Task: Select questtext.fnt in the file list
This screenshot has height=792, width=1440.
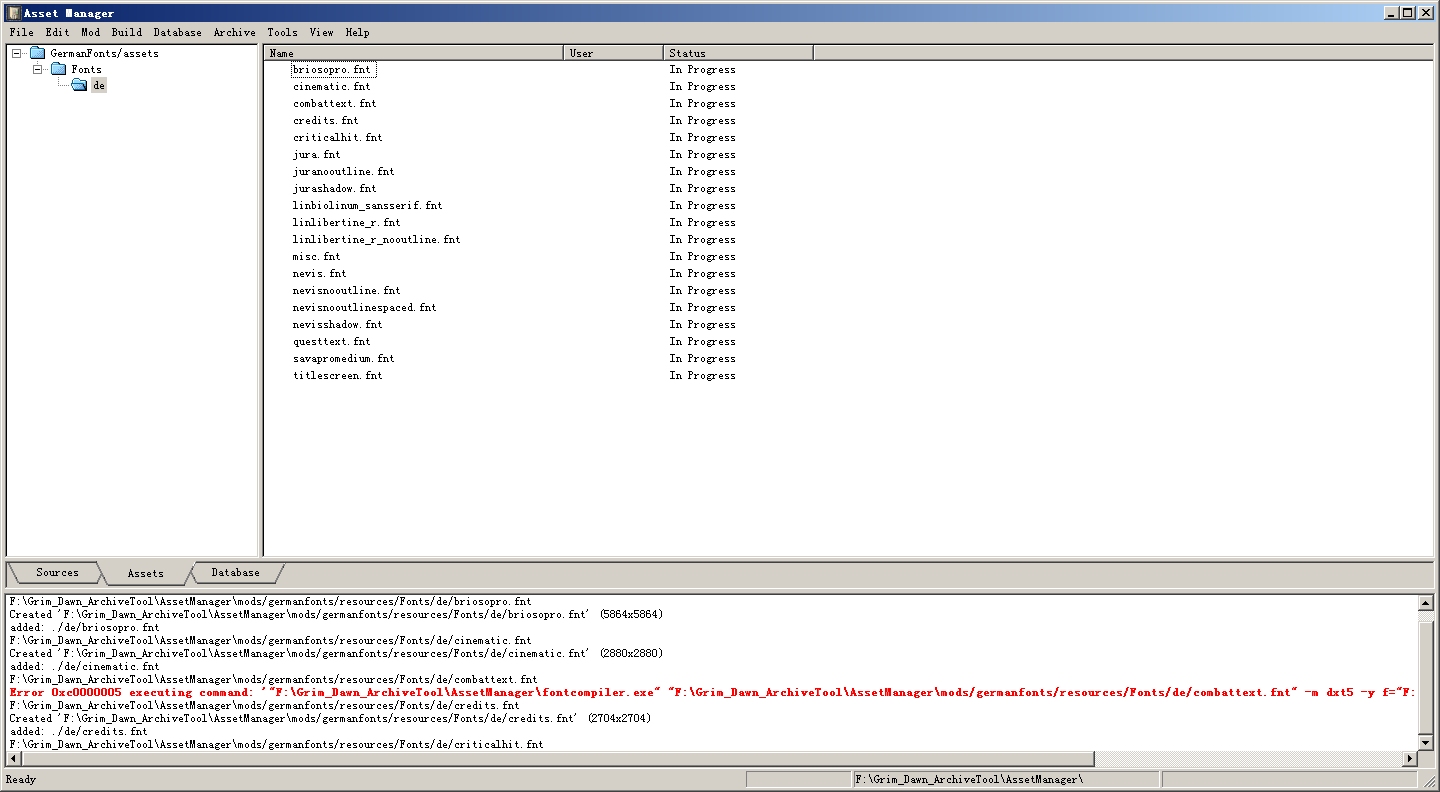Action: click(331, 342)
